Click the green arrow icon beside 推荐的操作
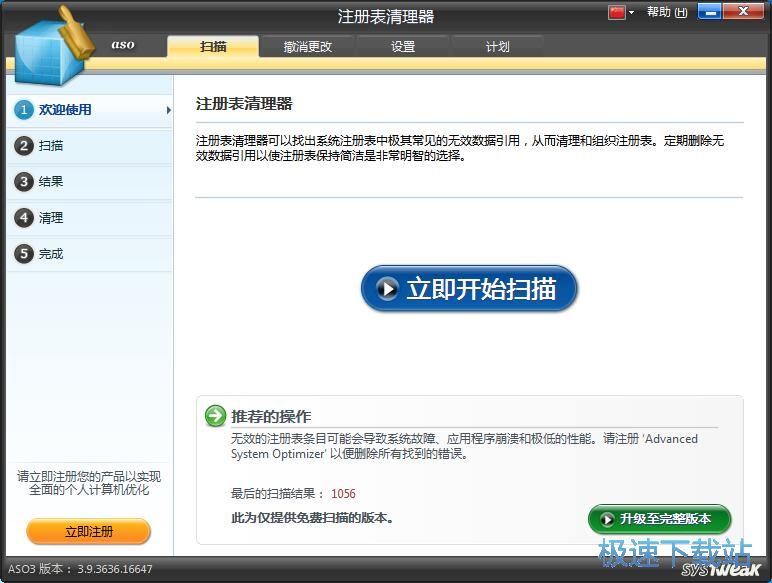The width and height of the screenshot is (772, 583). point(215,416)
